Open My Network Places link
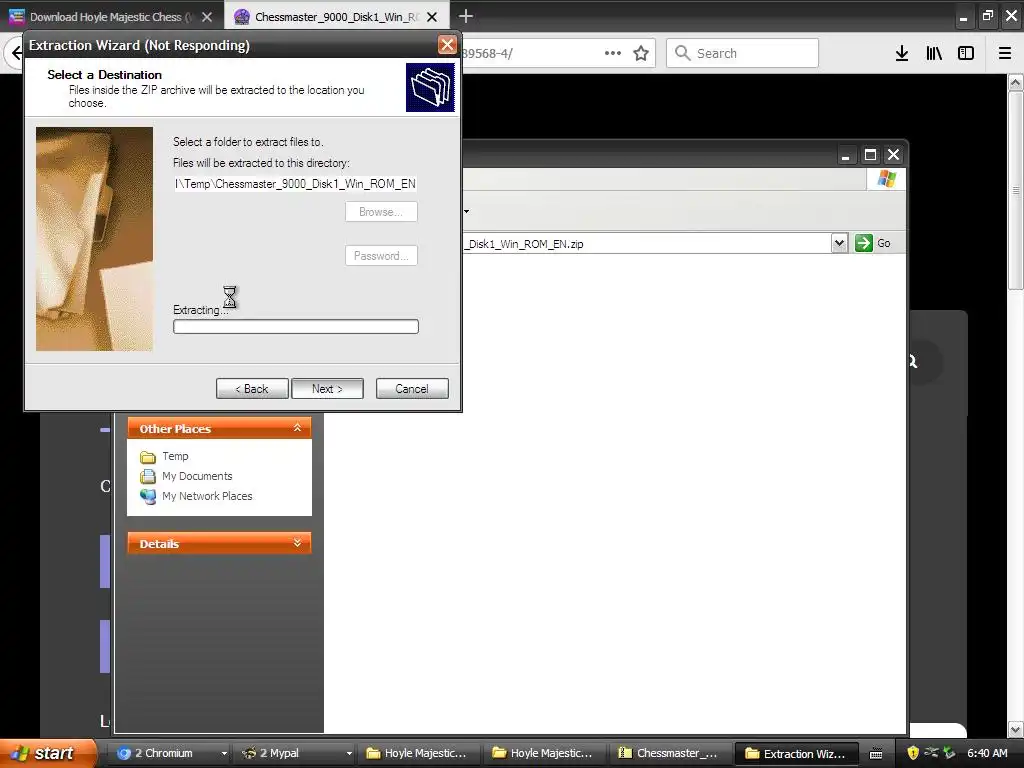The width and height of the screenshot is (1024, 768). (207, 496)
